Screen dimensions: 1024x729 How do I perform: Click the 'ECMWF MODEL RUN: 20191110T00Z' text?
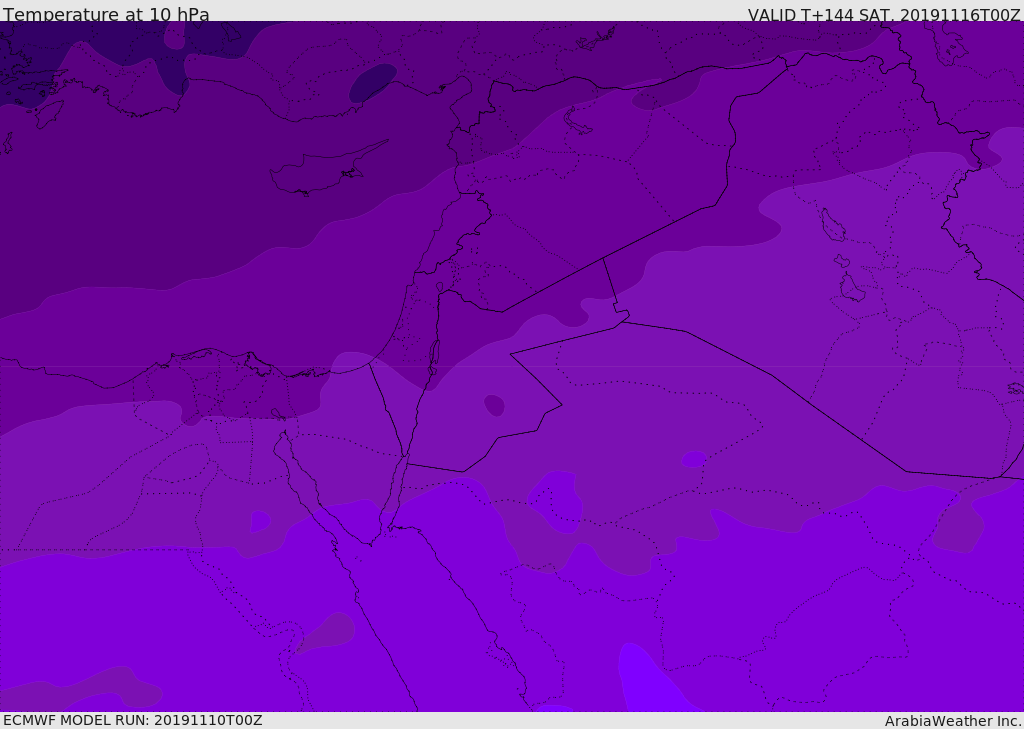133,720
